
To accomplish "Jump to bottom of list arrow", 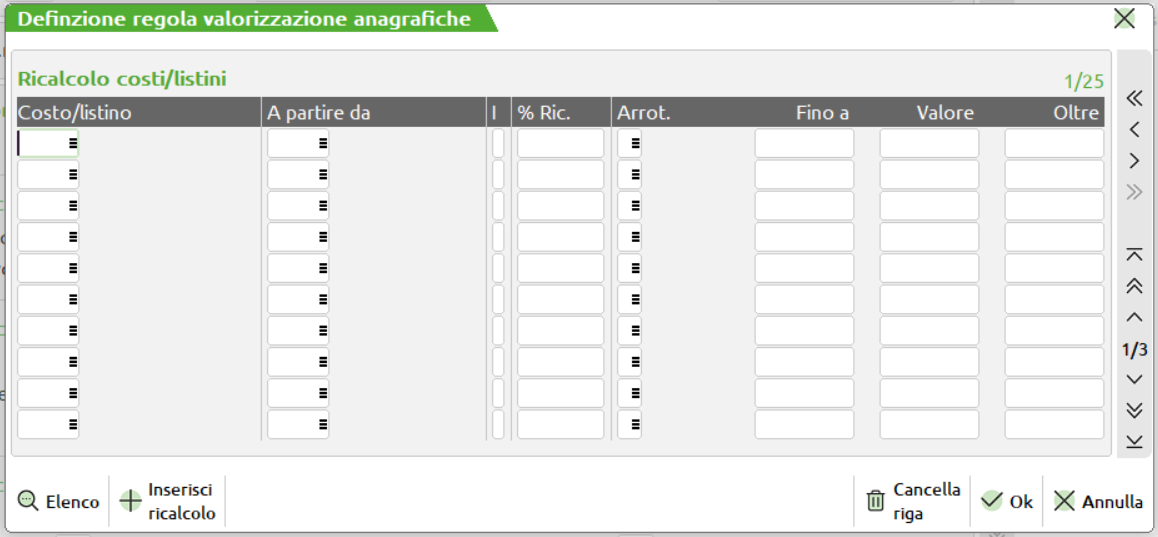I will (x=1133, y=442).
